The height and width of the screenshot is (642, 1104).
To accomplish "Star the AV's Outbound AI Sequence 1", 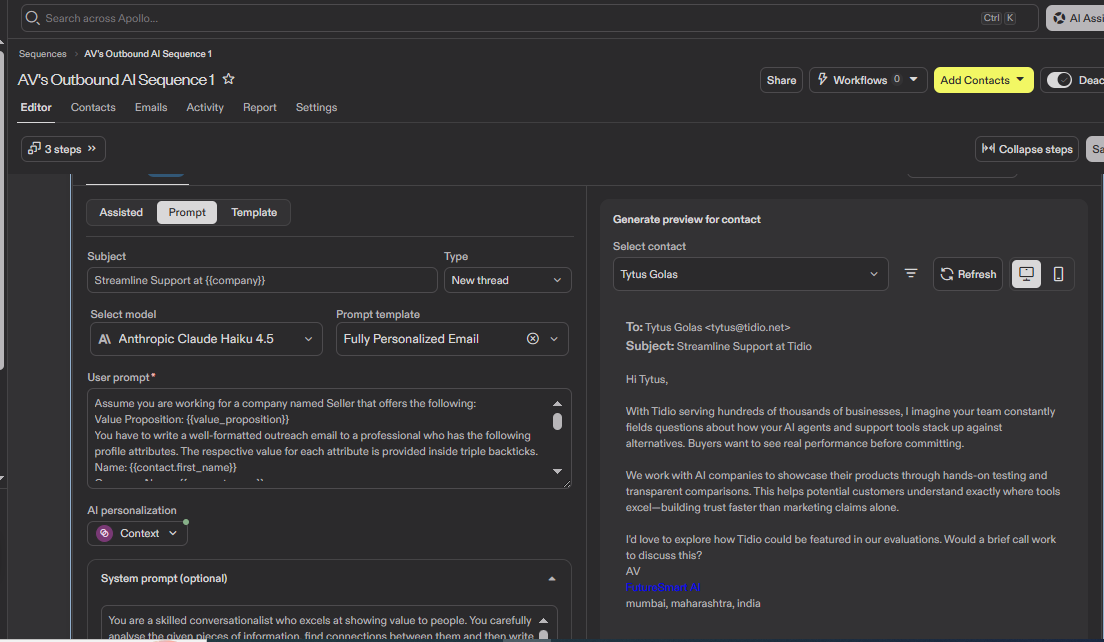I will tap(228, 80).
